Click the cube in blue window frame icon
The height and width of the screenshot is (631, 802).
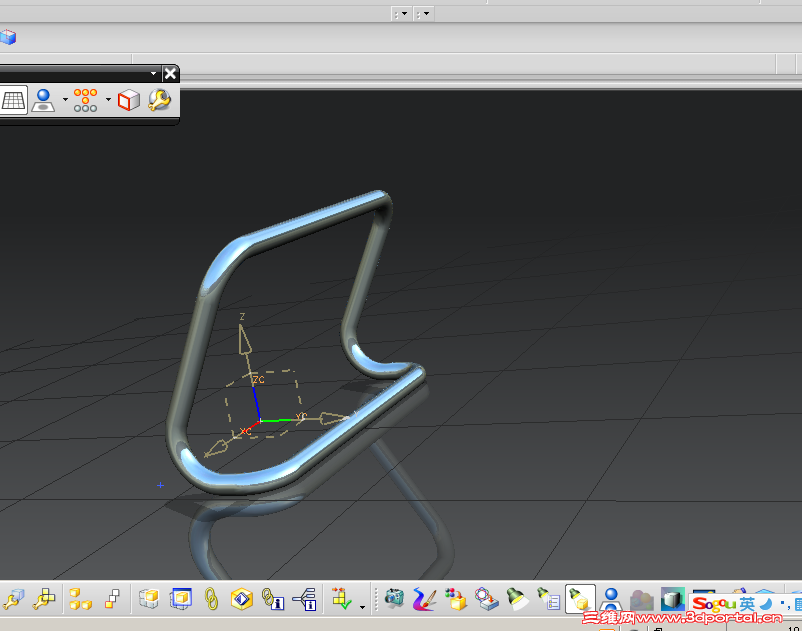click(181, 599)
